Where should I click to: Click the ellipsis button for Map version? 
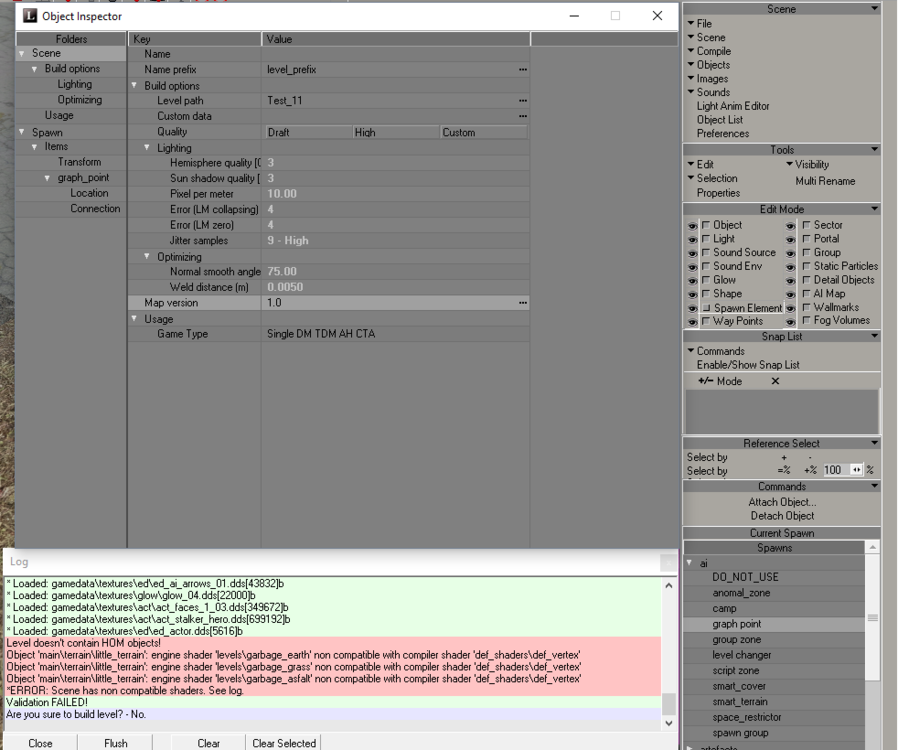[522, 303]
